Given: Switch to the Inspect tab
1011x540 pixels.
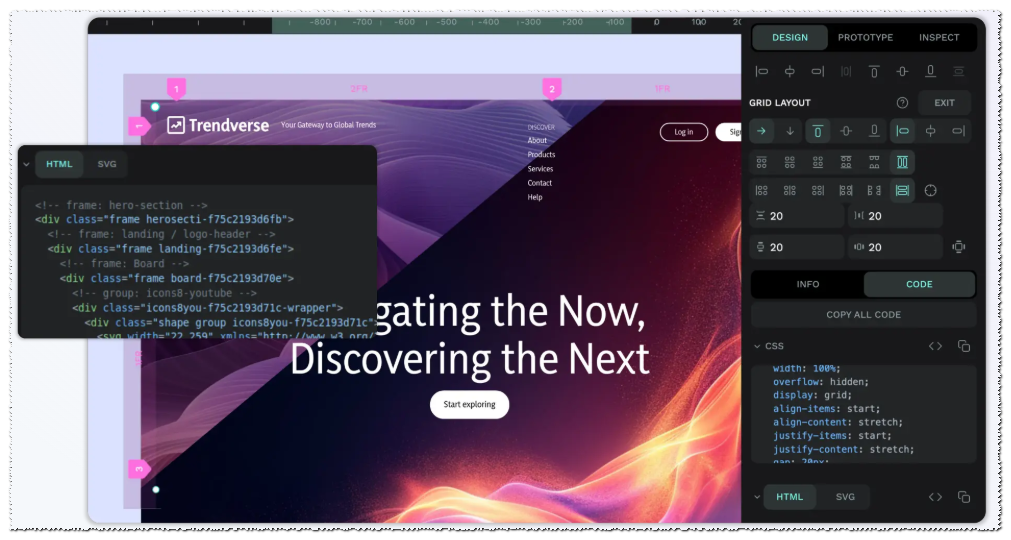Looking at the screenshot, I should pyautogui.click(x=939, y=37).
